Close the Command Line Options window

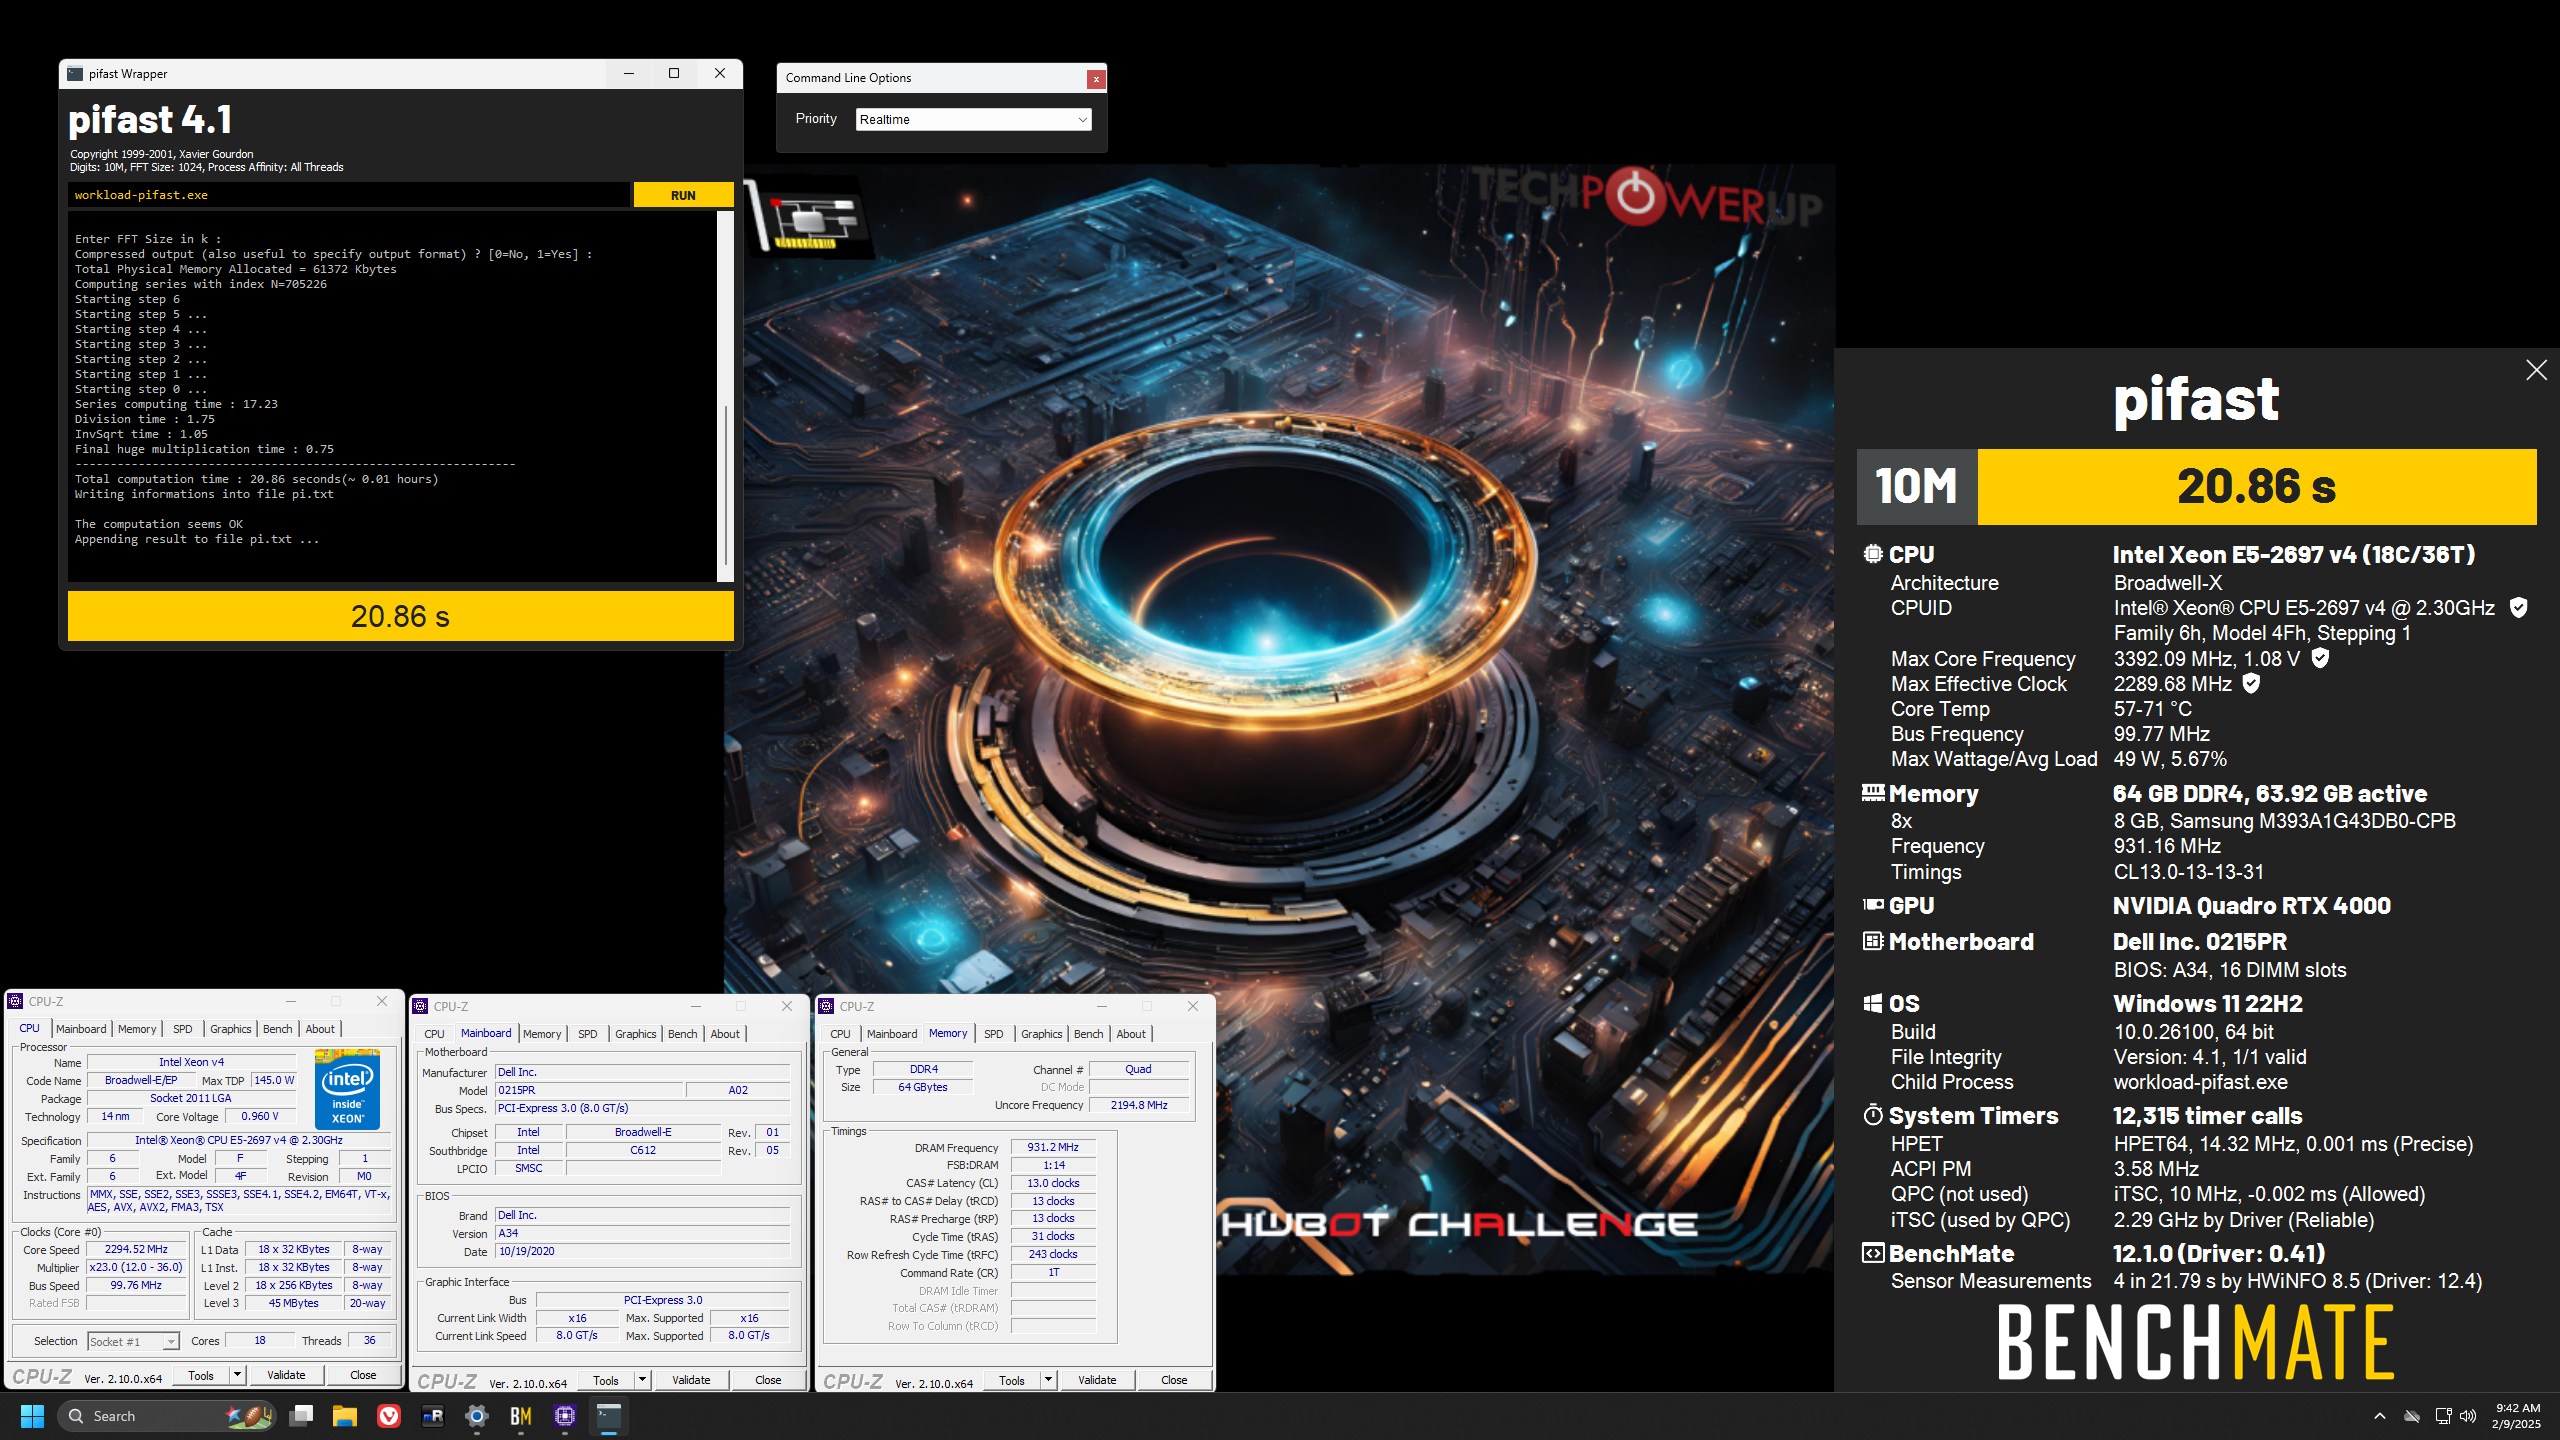click(1096, 78)
